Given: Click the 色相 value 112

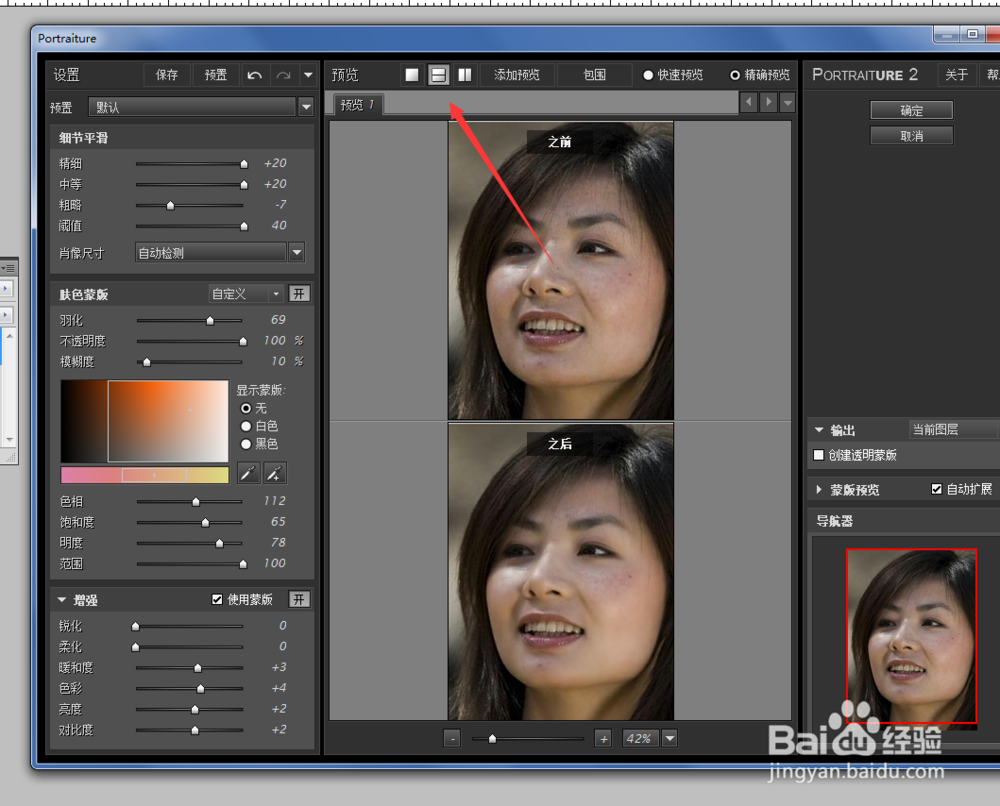Looking at the screenshot, I should coord(275,501).
